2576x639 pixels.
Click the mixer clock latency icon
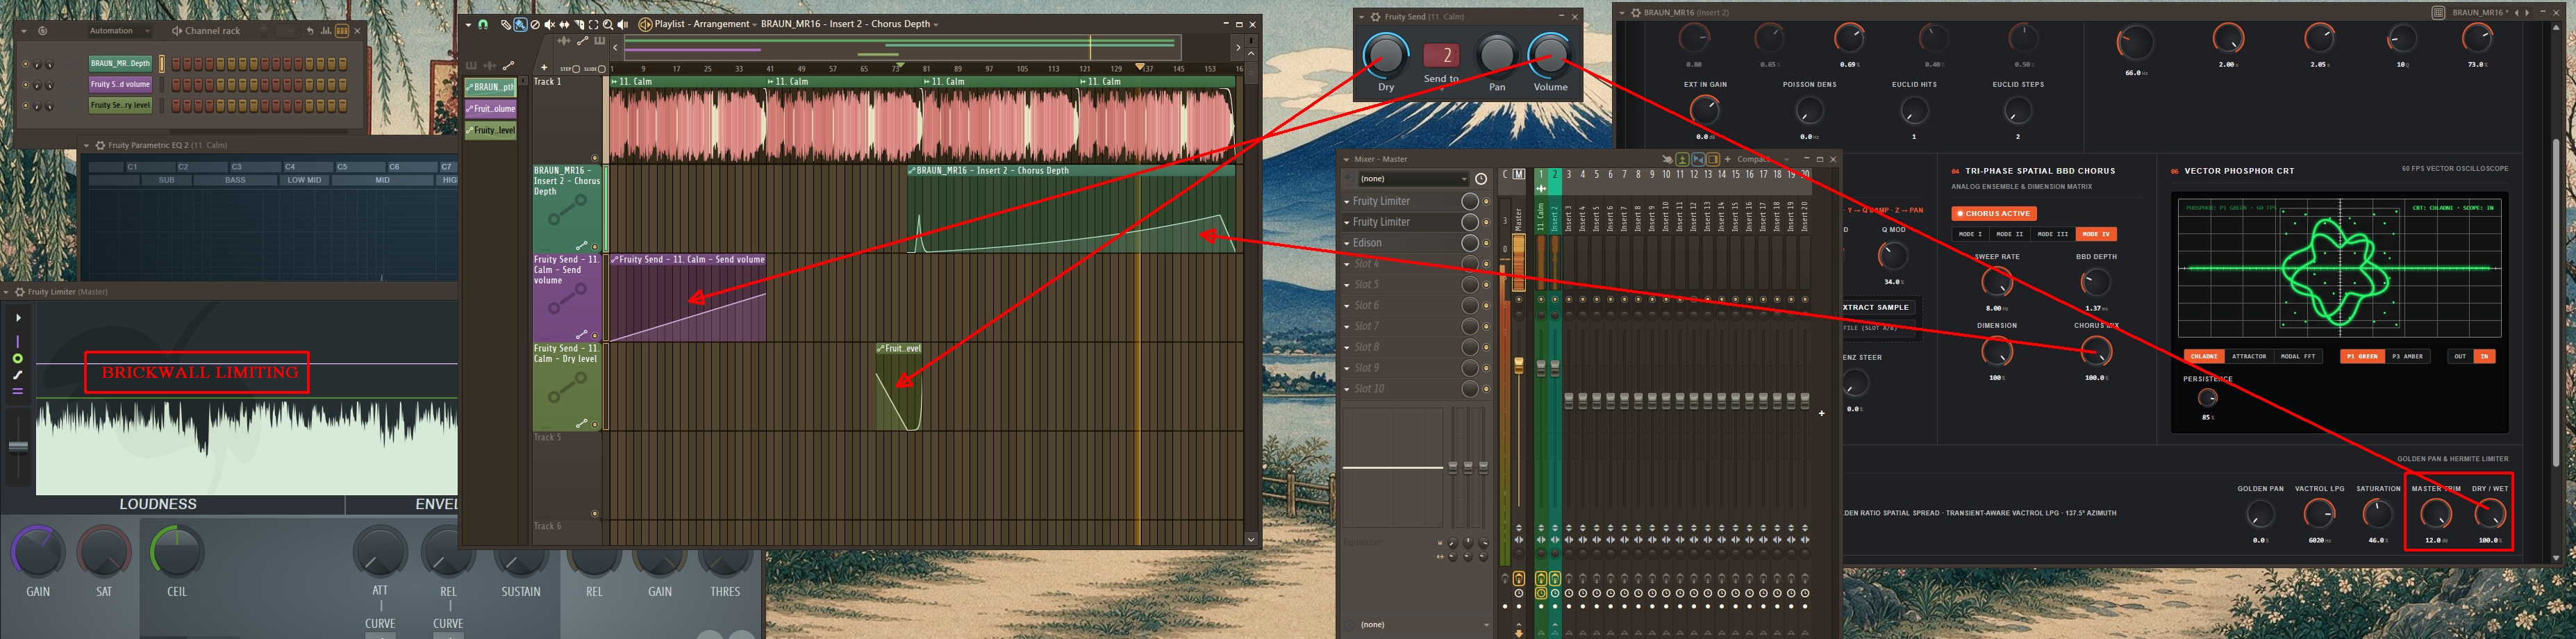pyautogui.click(x=1481, y=179)
